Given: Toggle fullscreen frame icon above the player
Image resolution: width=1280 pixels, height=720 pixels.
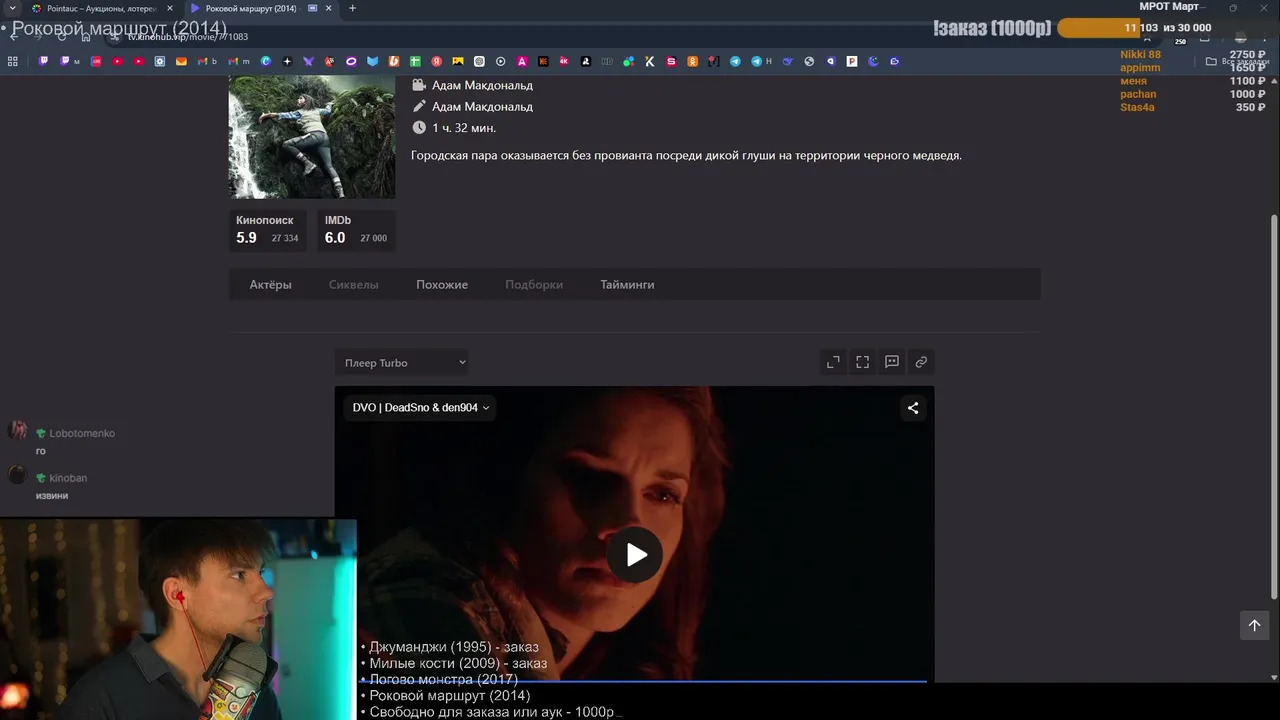Looking at the screenshot, I should 862,362.
